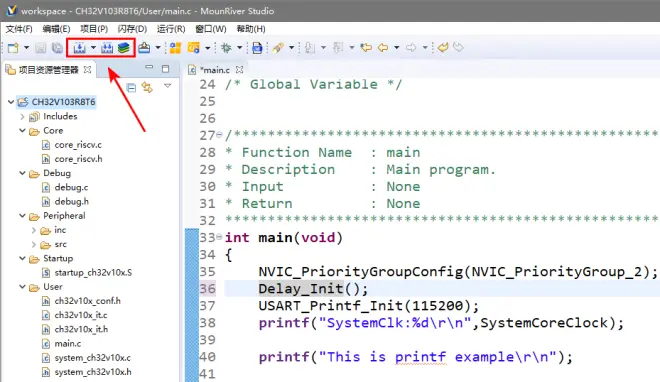Select the 项目资源管理器 panel tab

coord(48,70)
